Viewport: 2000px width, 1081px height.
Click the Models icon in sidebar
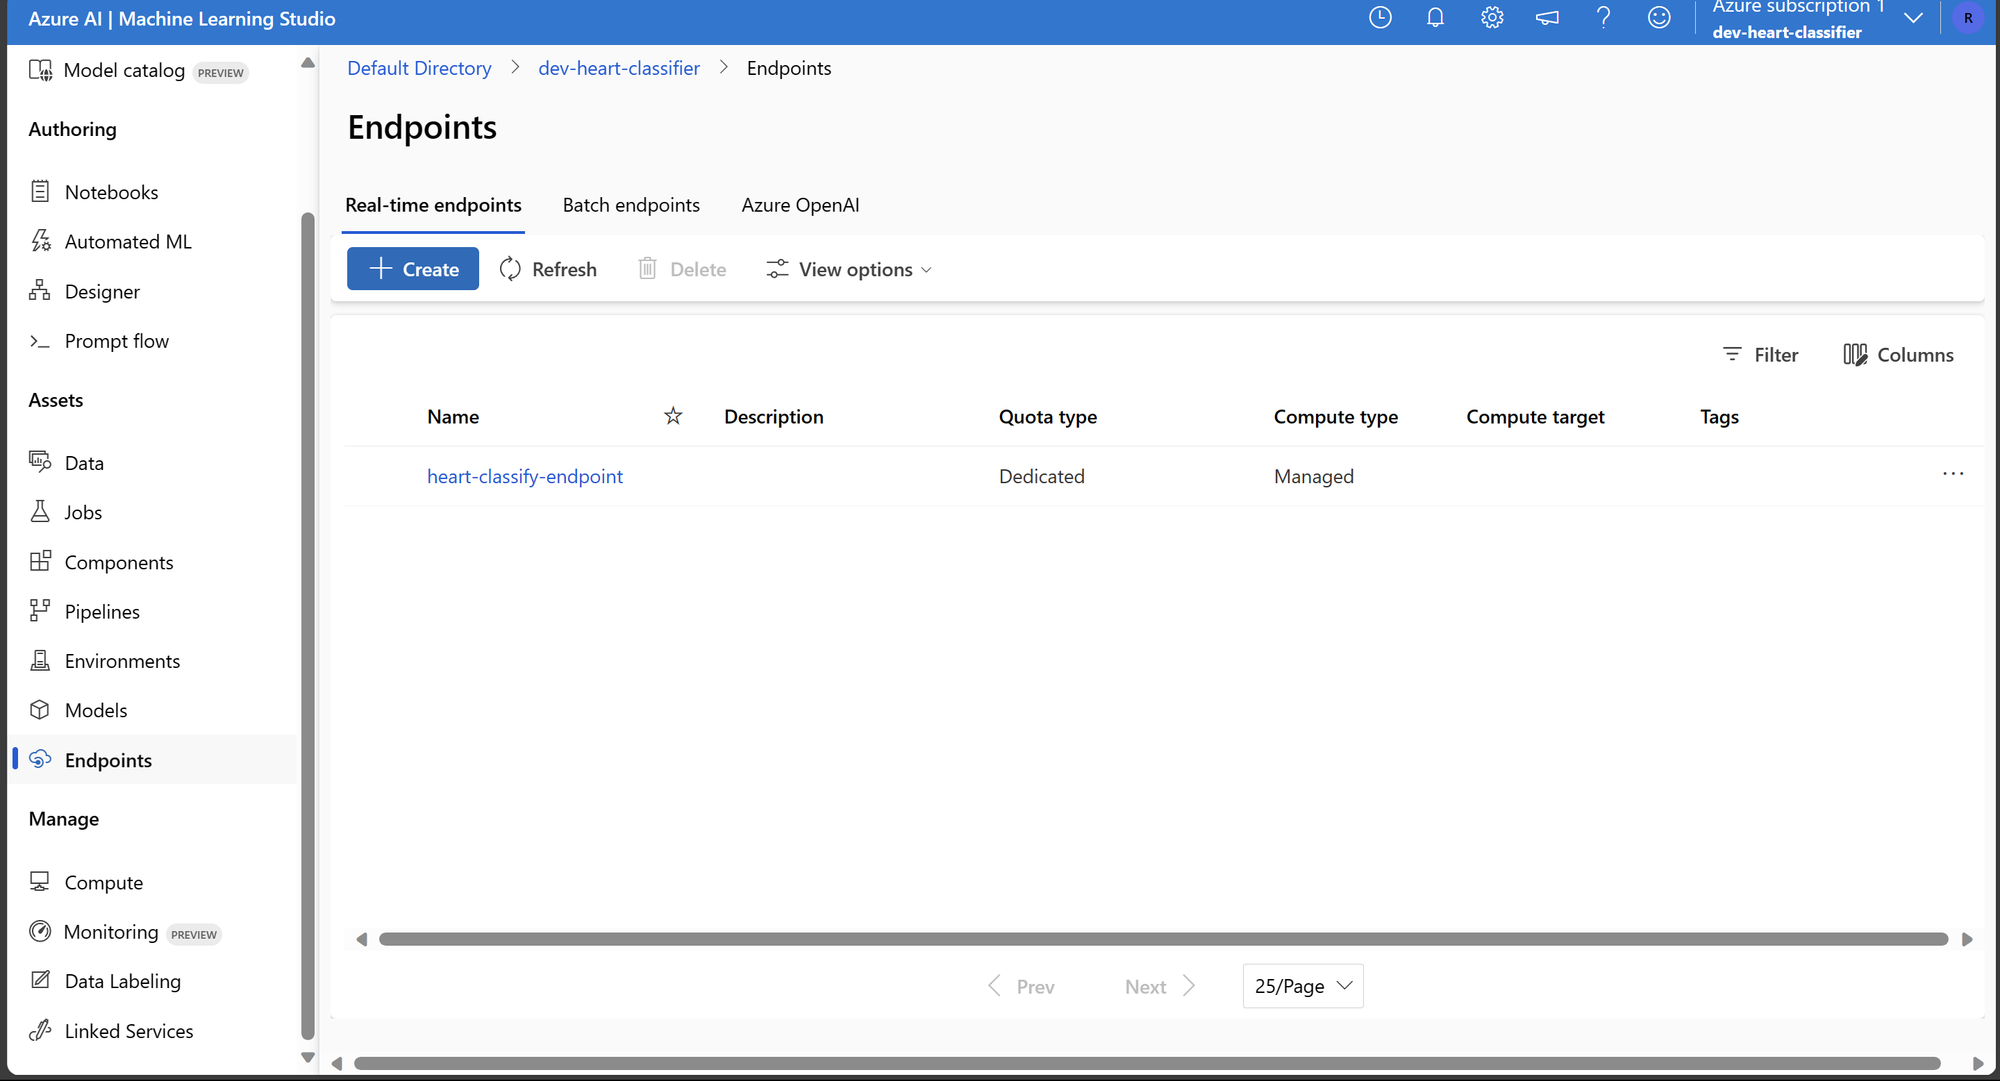40,710
